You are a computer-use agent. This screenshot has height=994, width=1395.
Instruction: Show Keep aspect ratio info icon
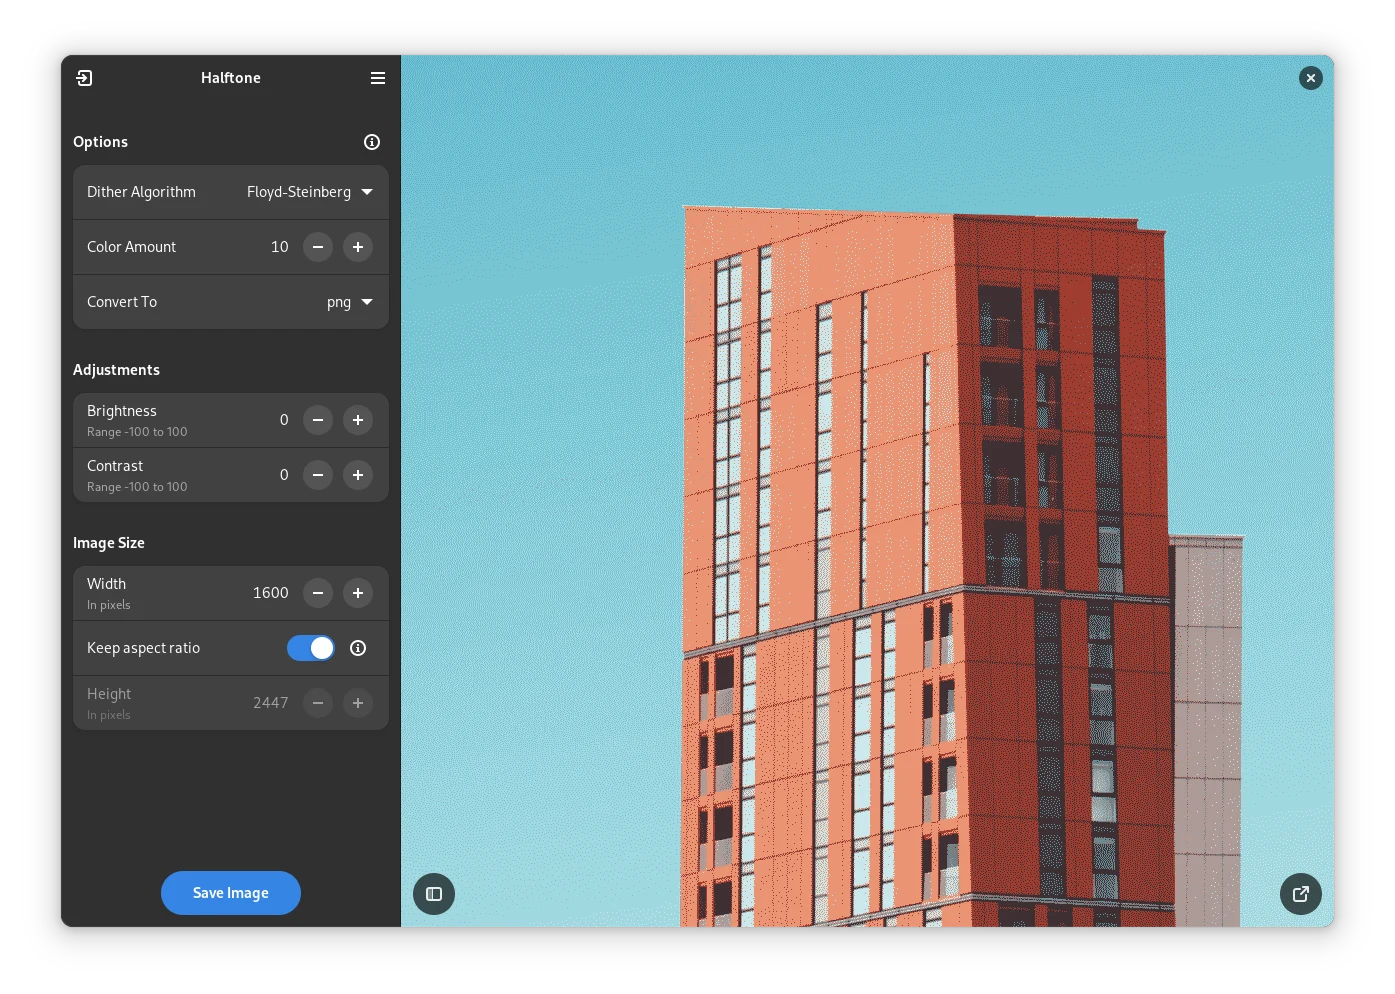(358, 648)
